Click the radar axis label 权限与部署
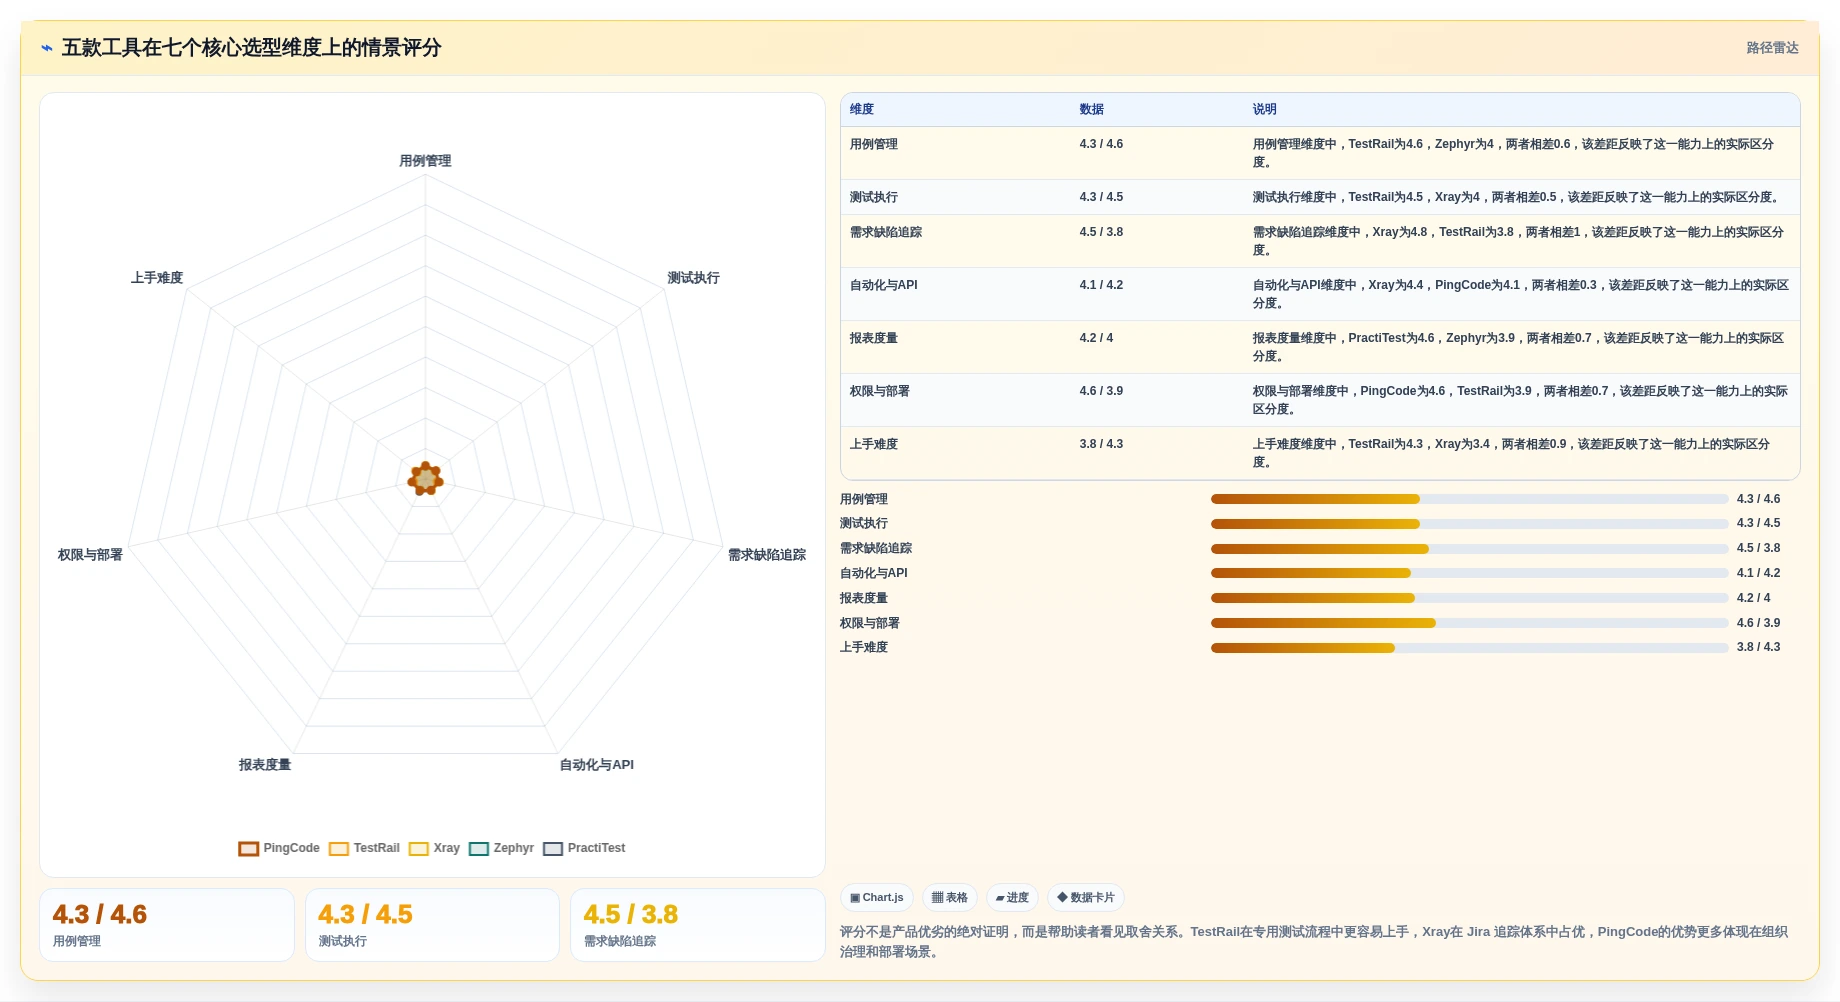Viewport: 1840px width, 1002px height. coord(90,555)
